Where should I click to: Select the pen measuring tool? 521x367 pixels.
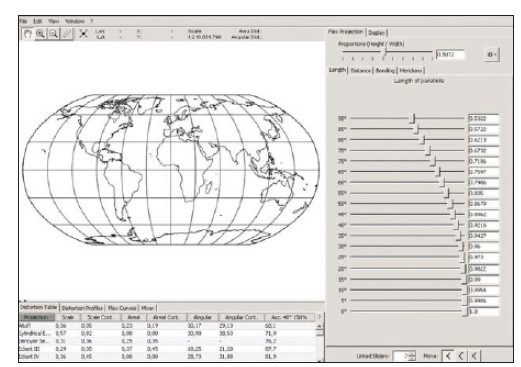67,34
